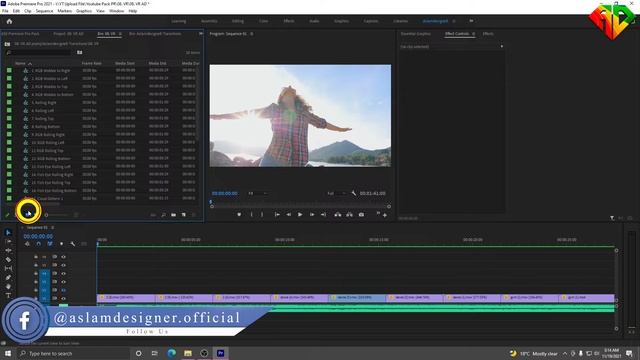Click the find-bin icon beside search field
This screenshot has height=360, width=640.
80,53
